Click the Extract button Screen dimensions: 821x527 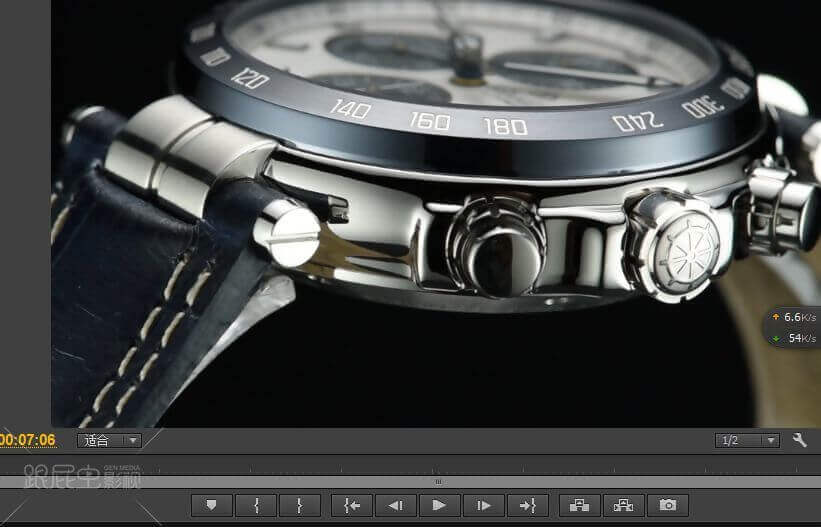pos(624,505)
